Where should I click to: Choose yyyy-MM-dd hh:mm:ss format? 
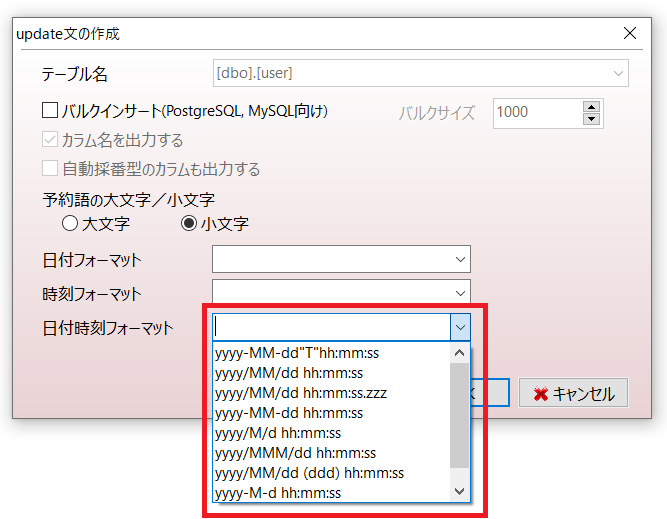tap(331, 413)
